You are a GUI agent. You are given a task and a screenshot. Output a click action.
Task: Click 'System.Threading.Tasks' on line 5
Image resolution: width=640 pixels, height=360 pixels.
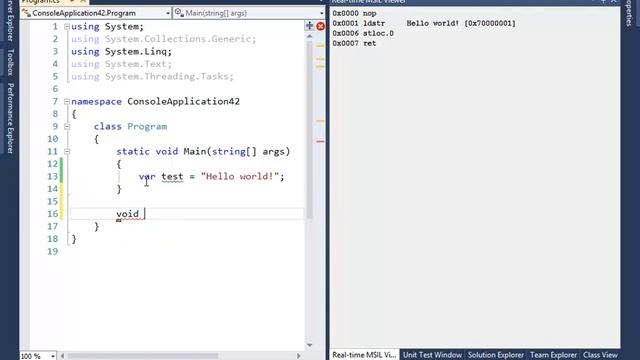(167, 76)
